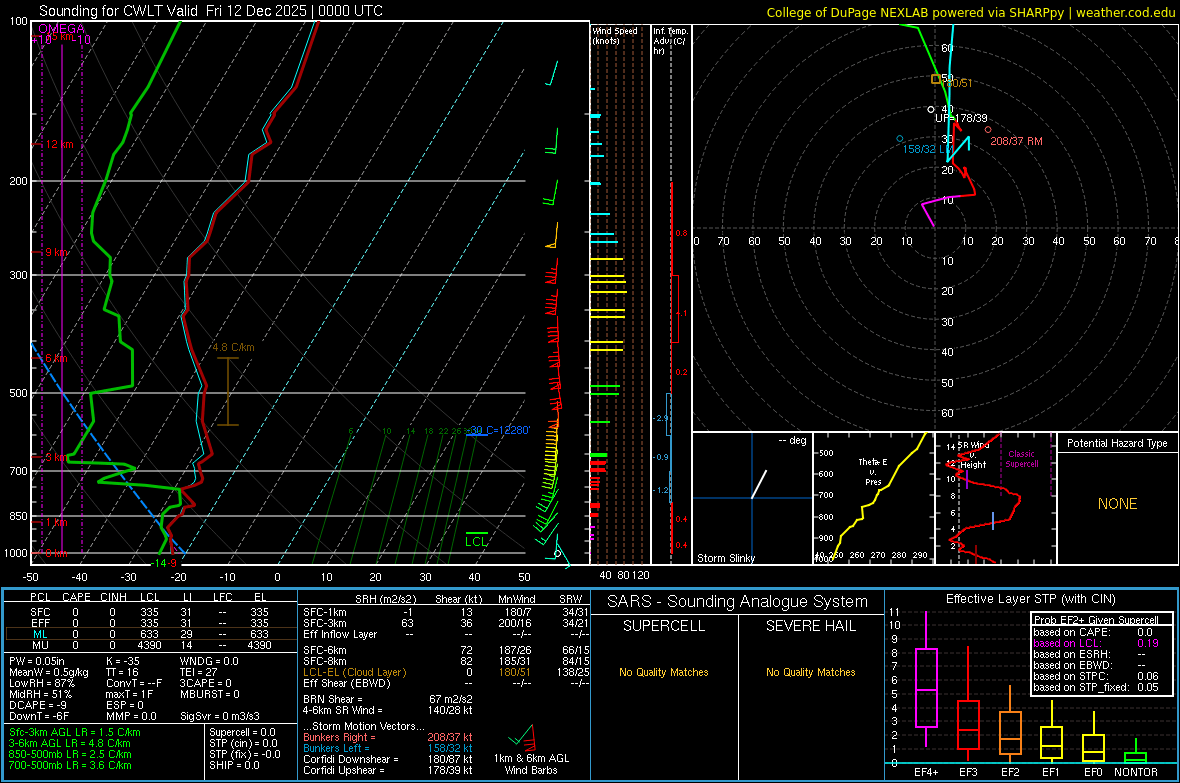Select the SFC-1km row in the SRH table
1180x783 pixels.
pos(446,612)
